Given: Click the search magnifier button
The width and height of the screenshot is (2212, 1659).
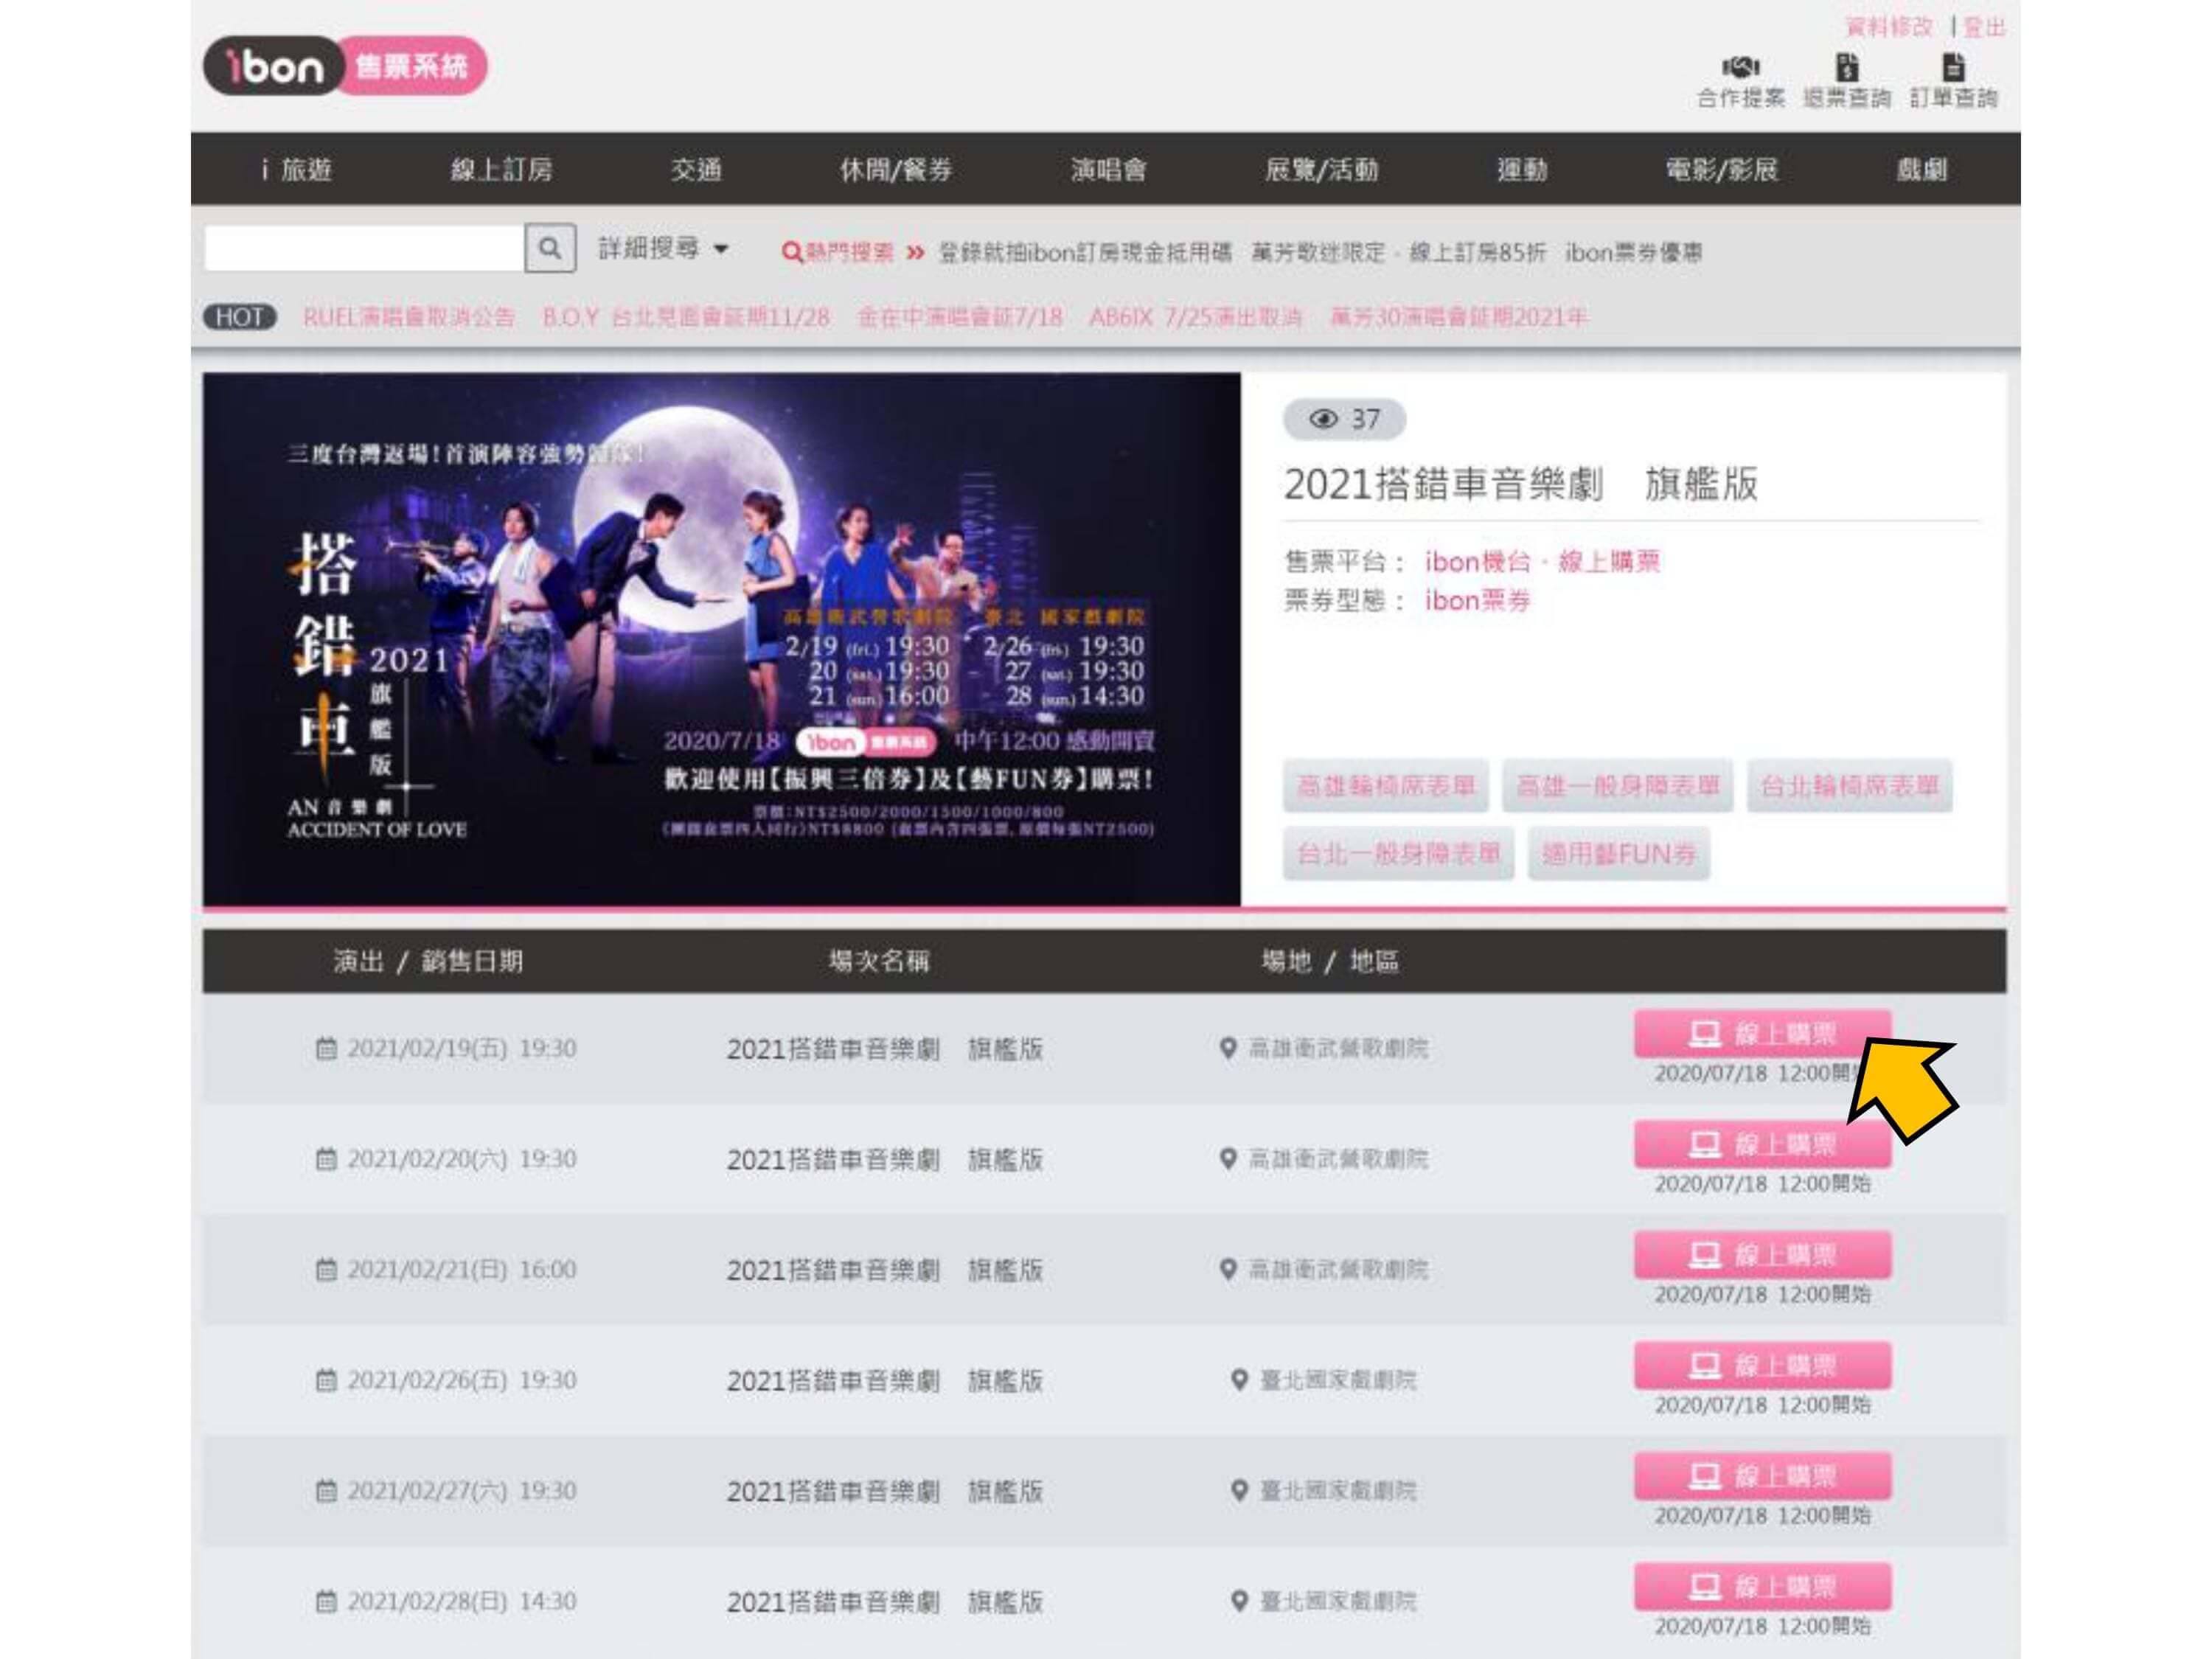Looking at the screenshot, I should (550, 248).
